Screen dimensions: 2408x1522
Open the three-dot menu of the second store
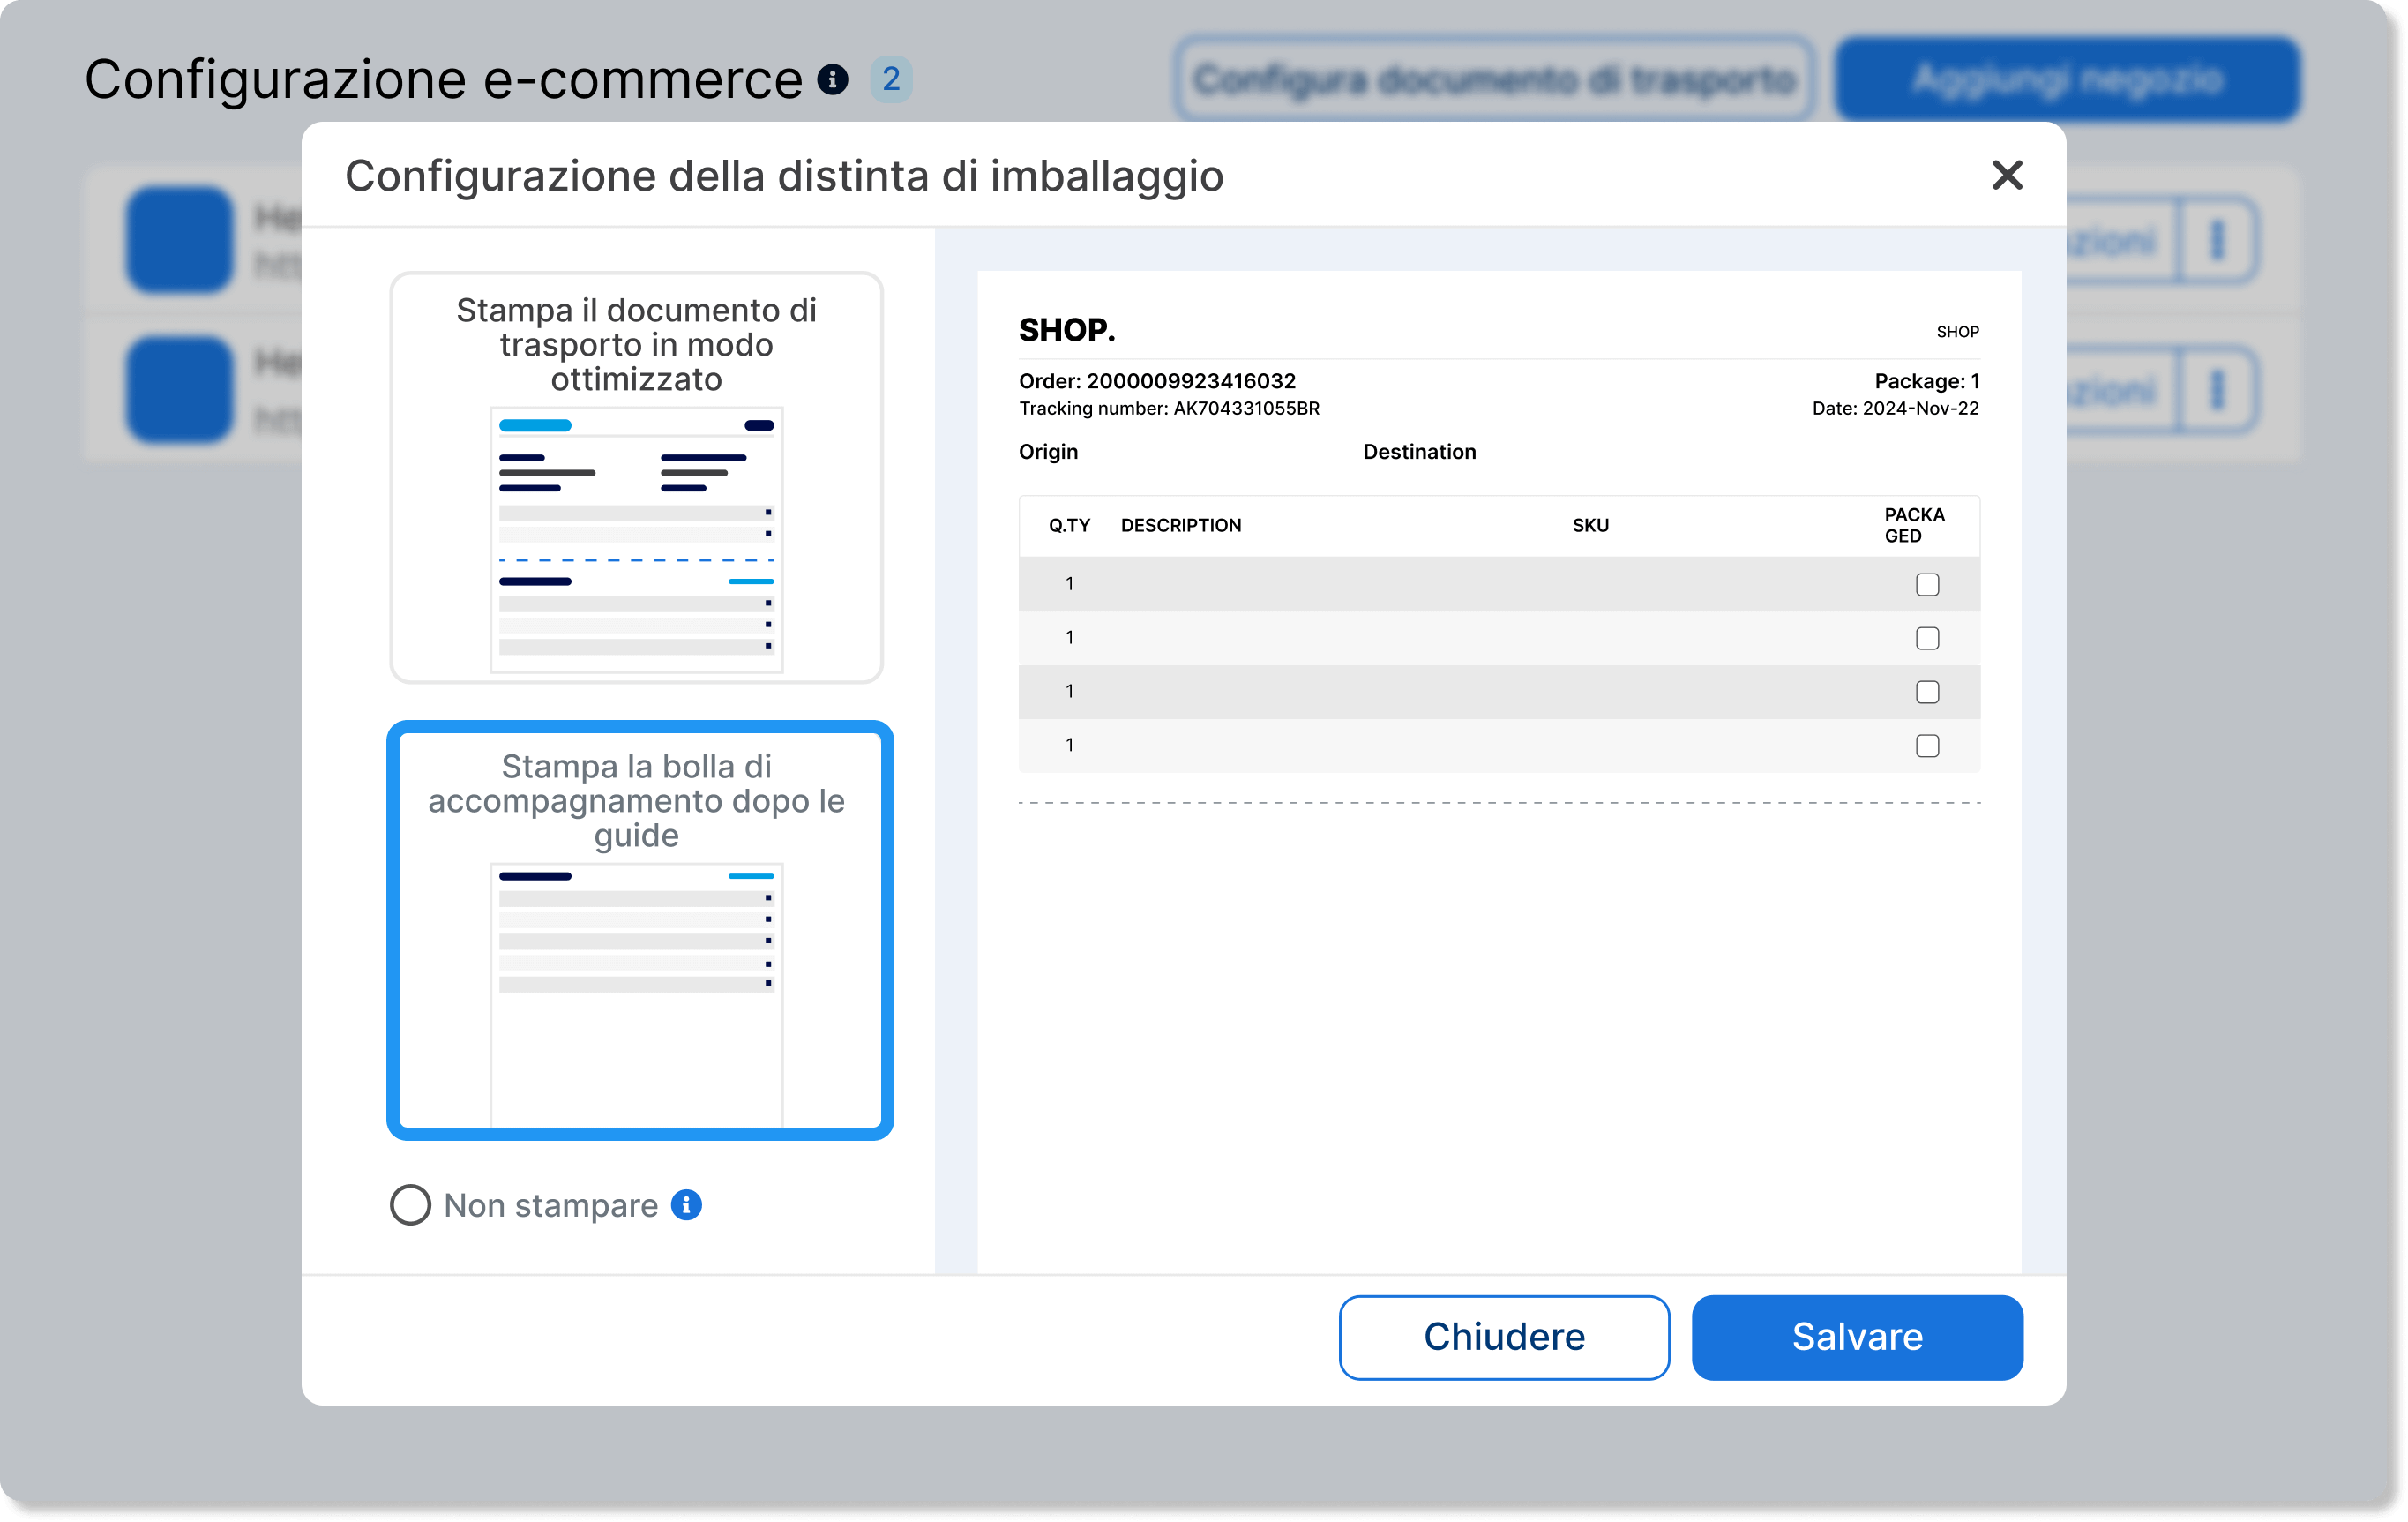2218,390
